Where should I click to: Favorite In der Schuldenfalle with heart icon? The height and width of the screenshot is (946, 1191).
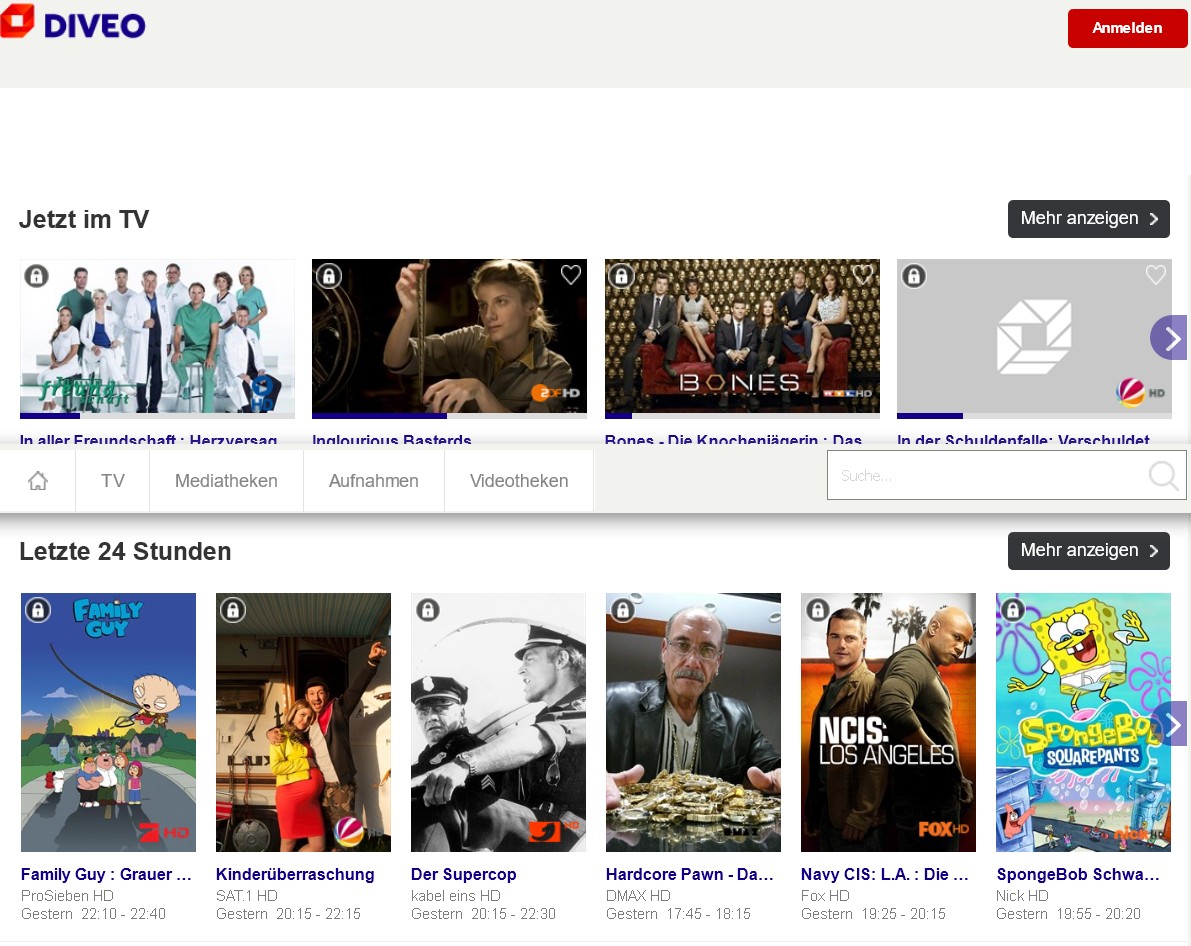[x=1155, y=274]
